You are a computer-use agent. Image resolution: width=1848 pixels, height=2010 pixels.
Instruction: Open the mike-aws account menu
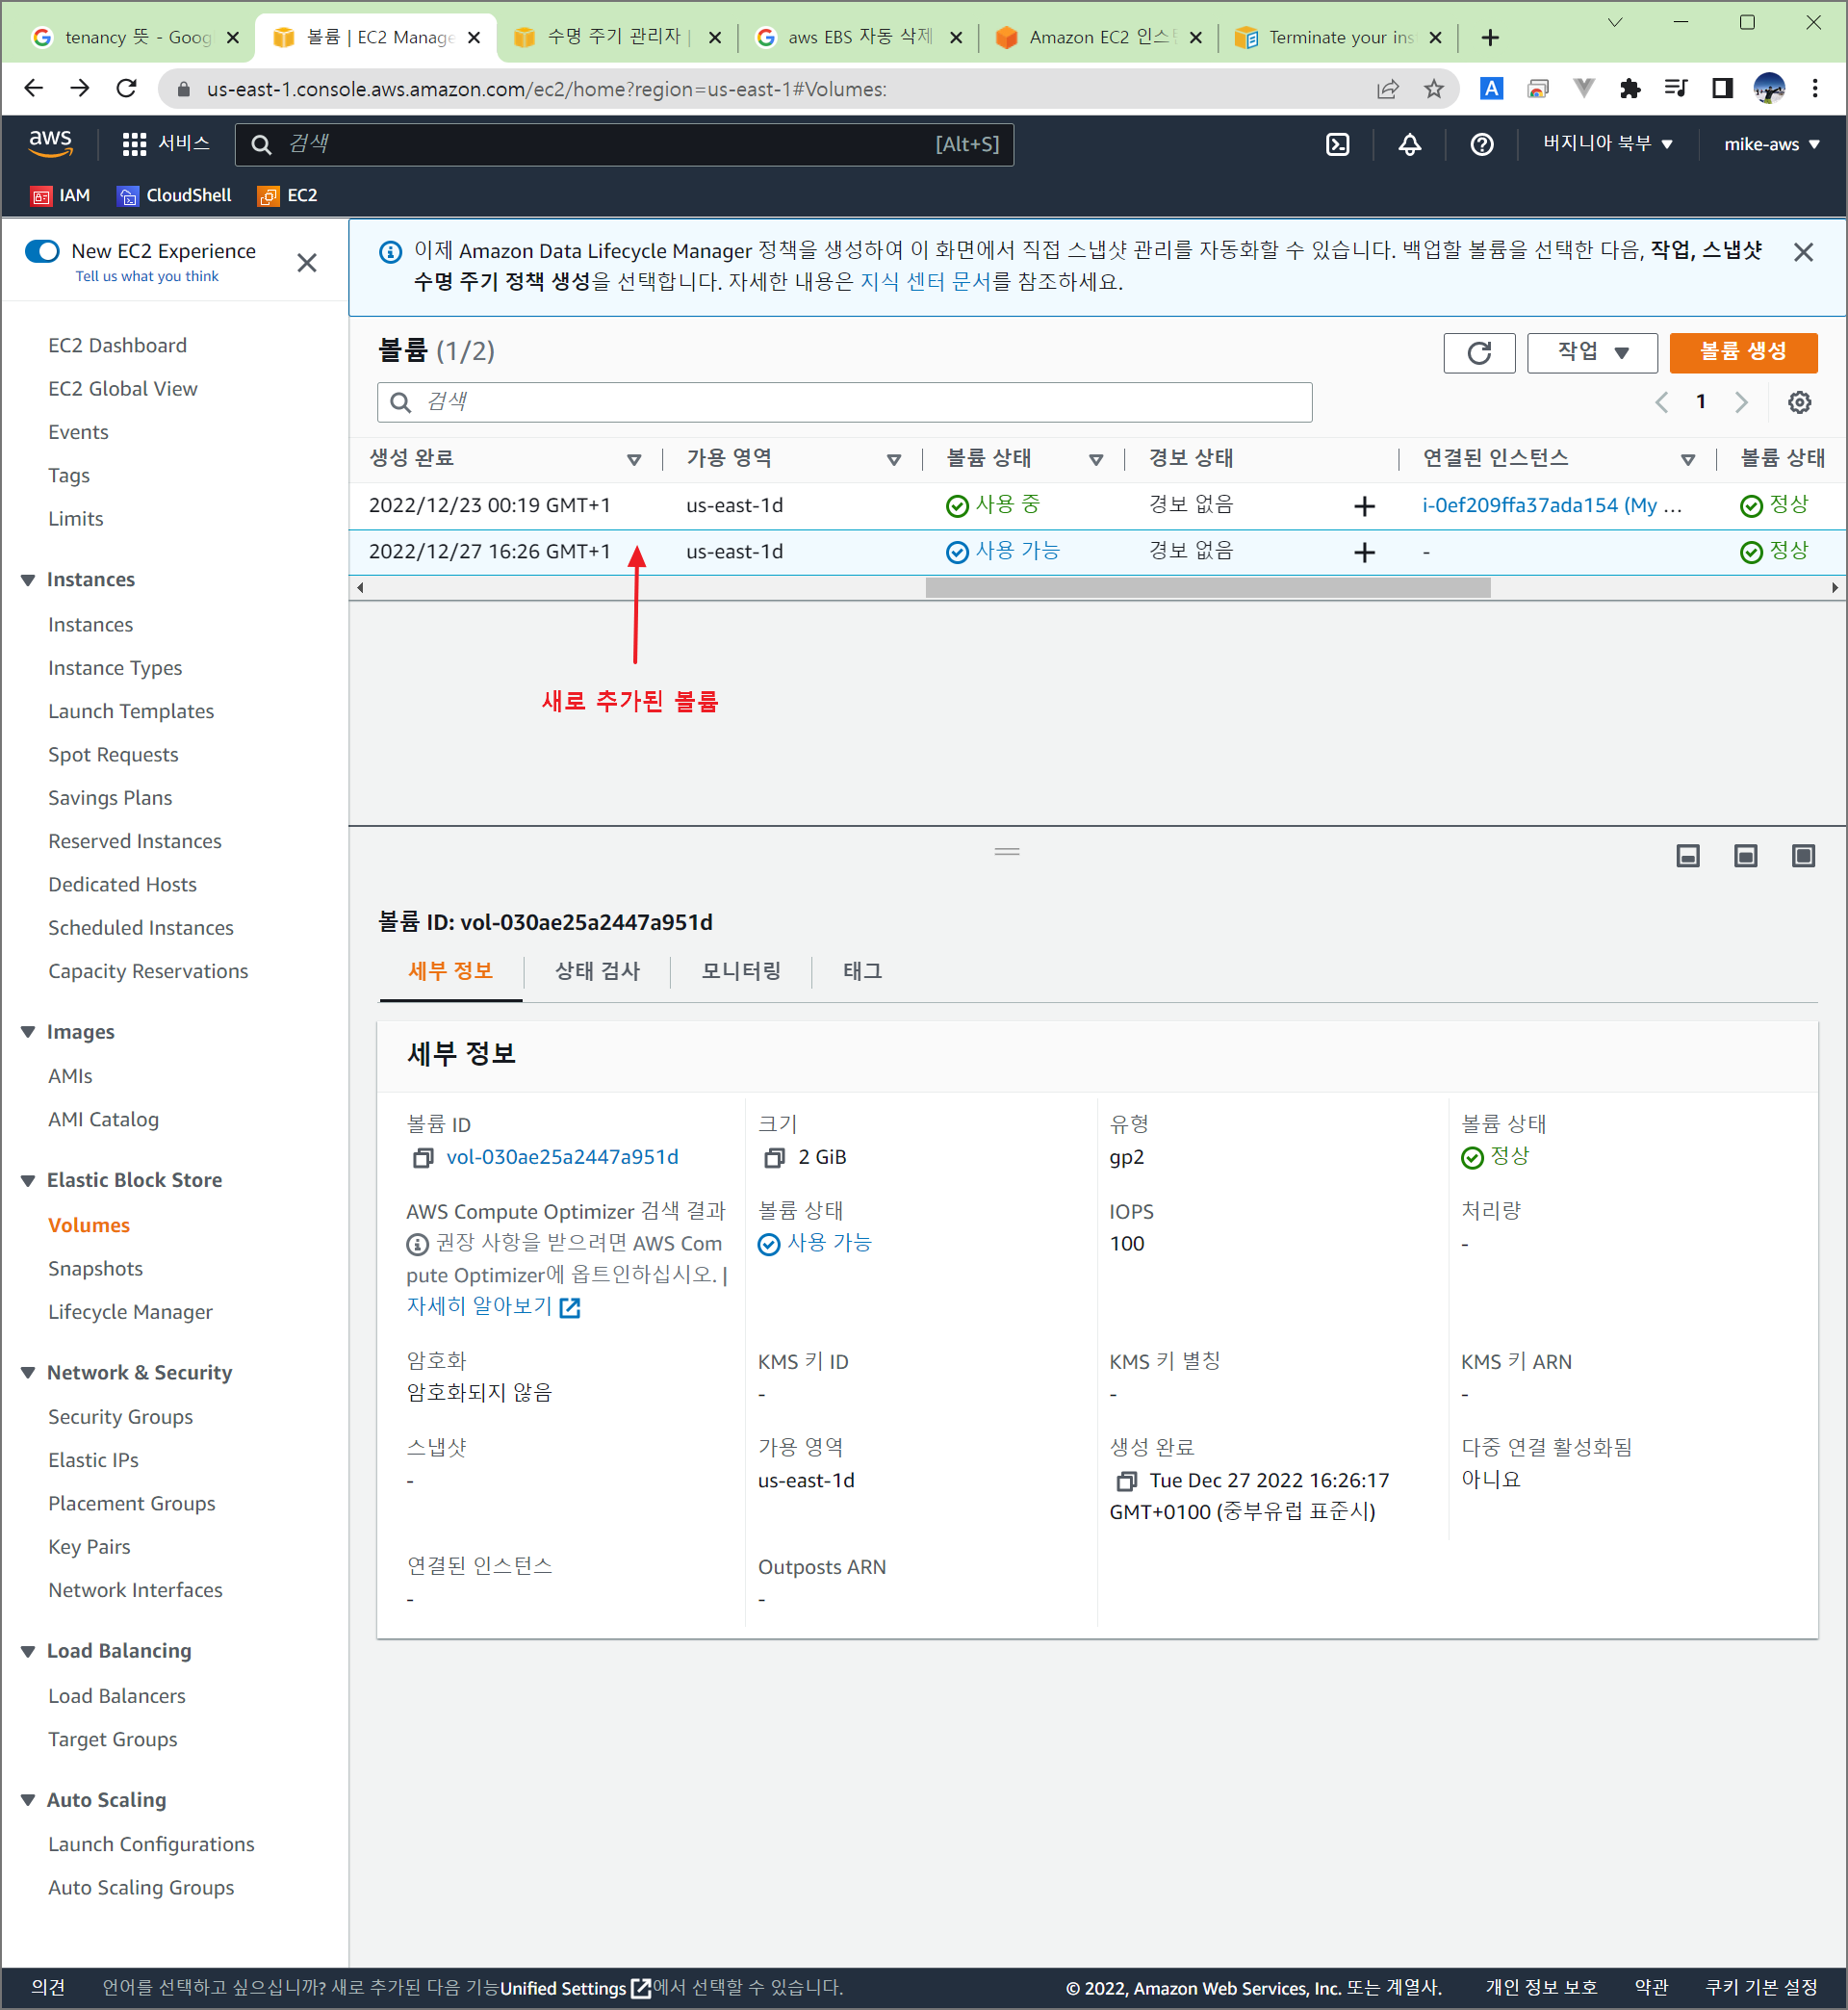pos(1771,143)
